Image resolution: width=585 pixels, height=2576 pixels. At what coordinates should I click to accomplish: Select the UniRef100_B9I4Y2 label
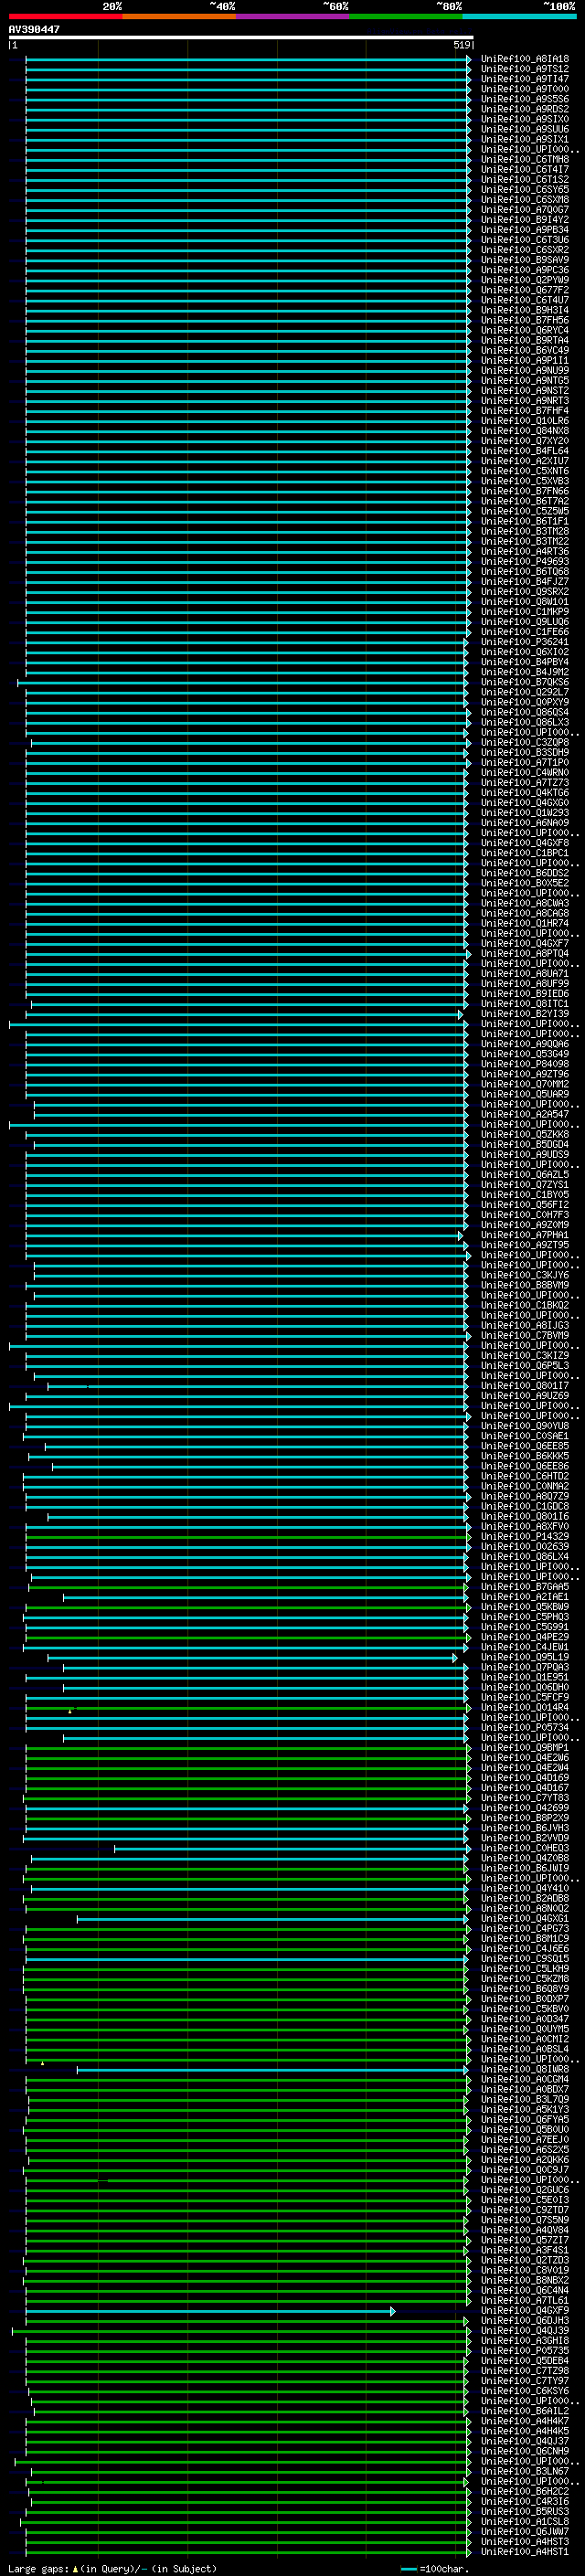tap(525, 220)
